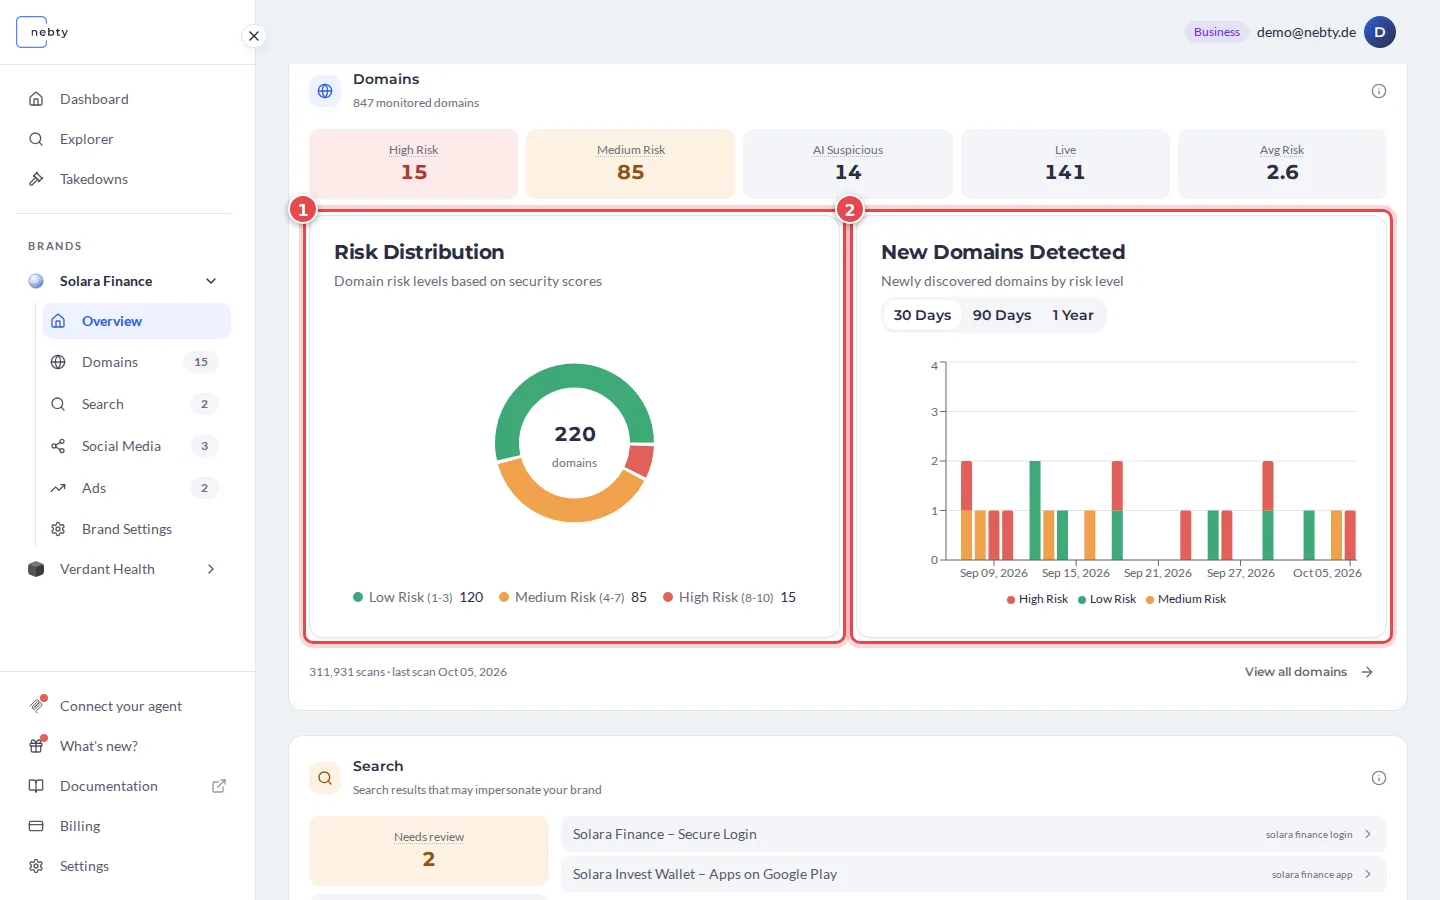This screenshot has width=1440, height=900.
Task: Click the Needs review 2 tile
Action: [429, 850]
